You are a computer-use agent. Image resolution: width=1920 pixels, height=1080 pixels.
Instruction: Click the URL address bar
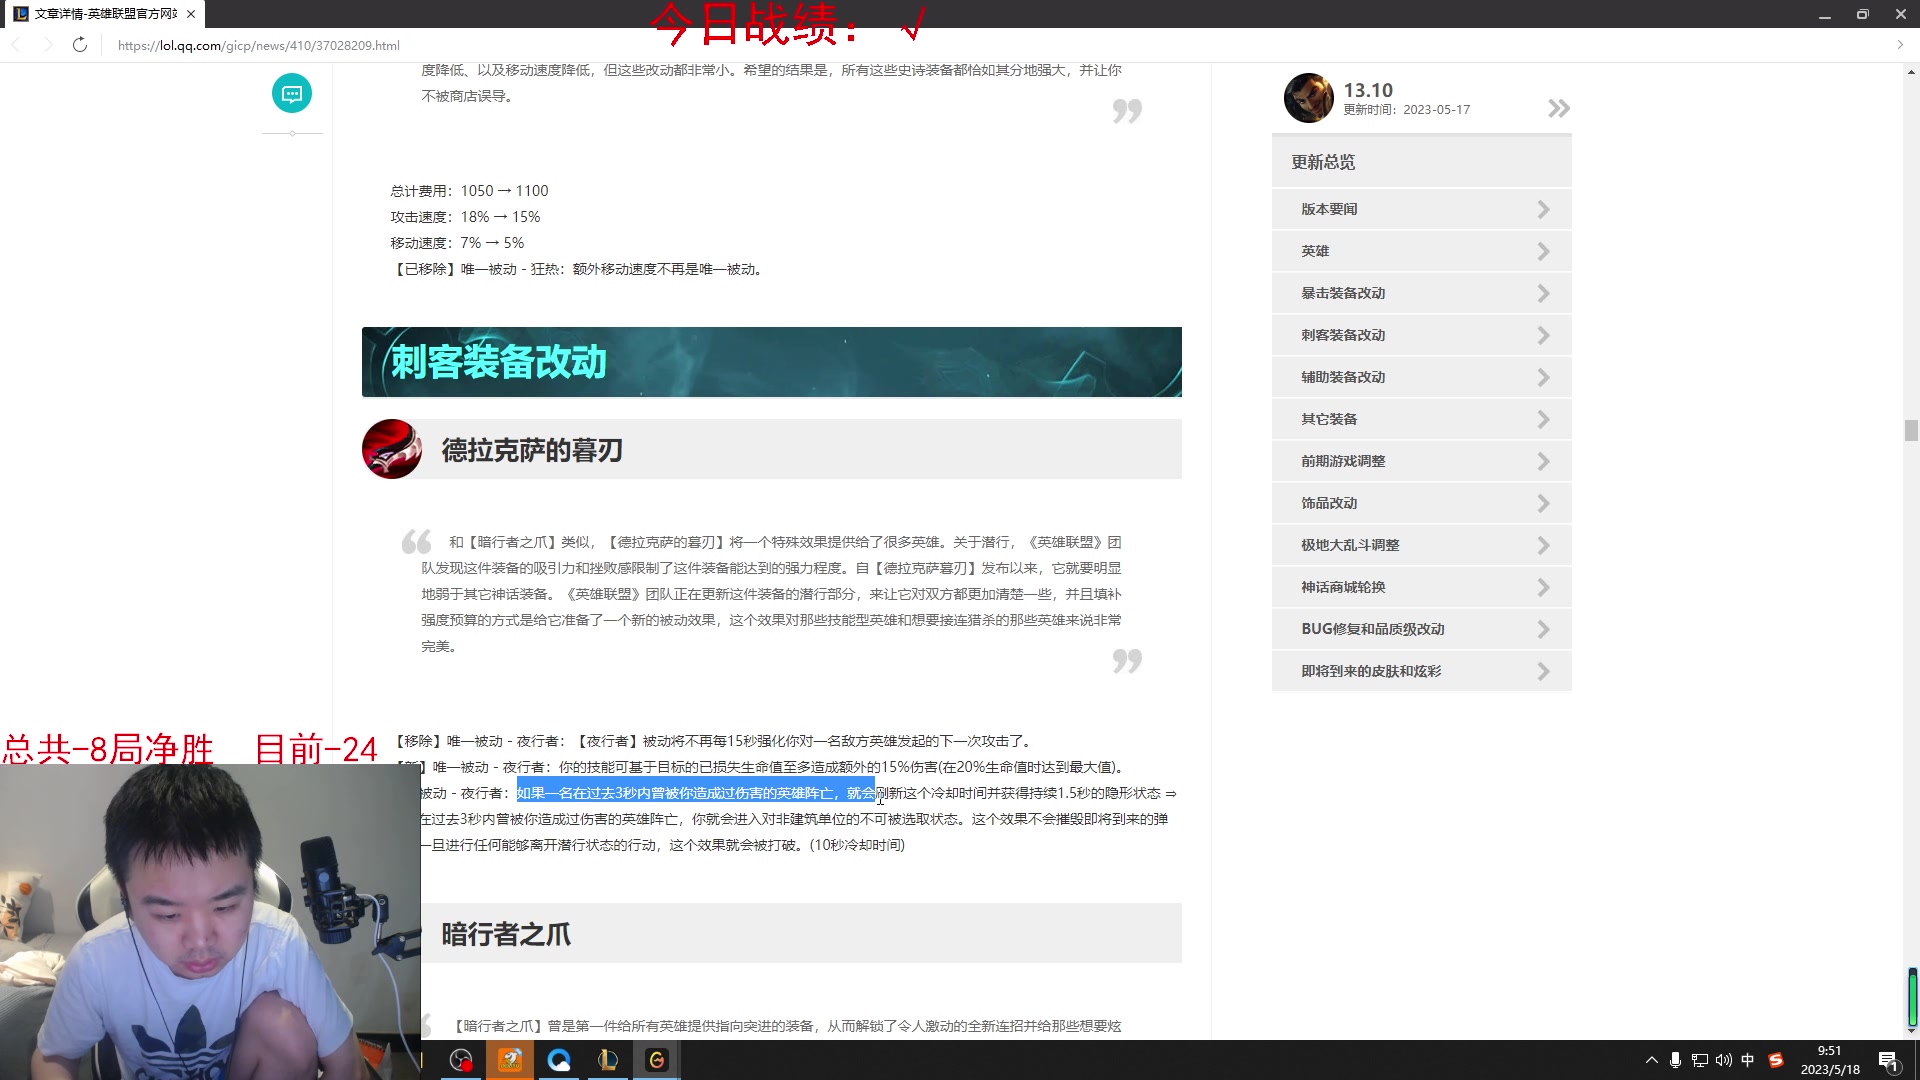(x=258, y=45)
